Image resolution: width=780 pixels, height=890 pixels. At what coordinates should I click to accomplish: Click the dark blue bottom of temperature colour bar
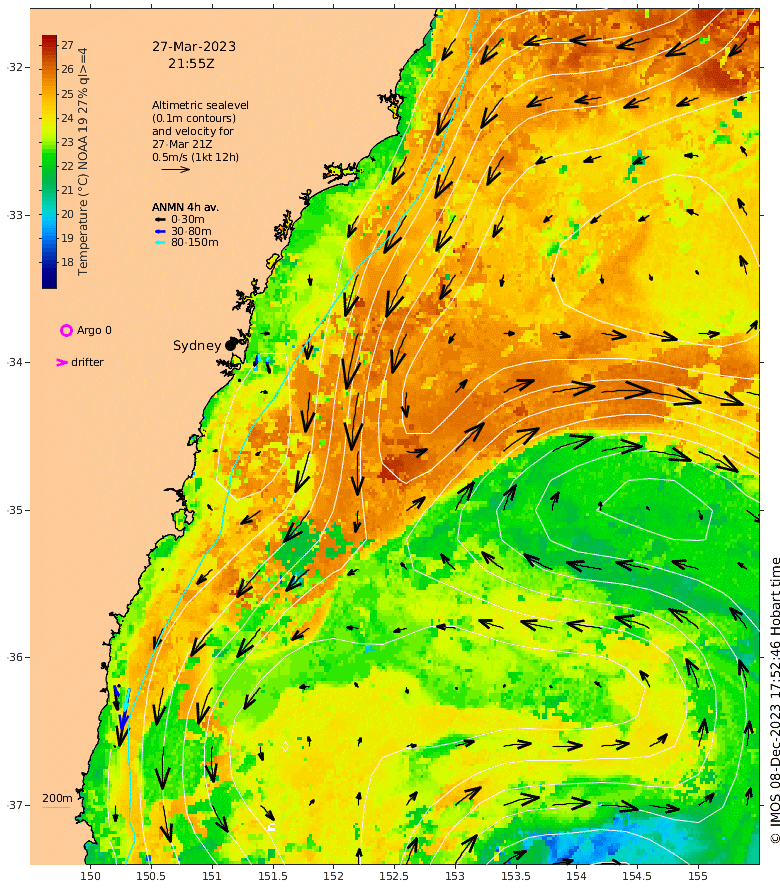[x=49, y=282]
